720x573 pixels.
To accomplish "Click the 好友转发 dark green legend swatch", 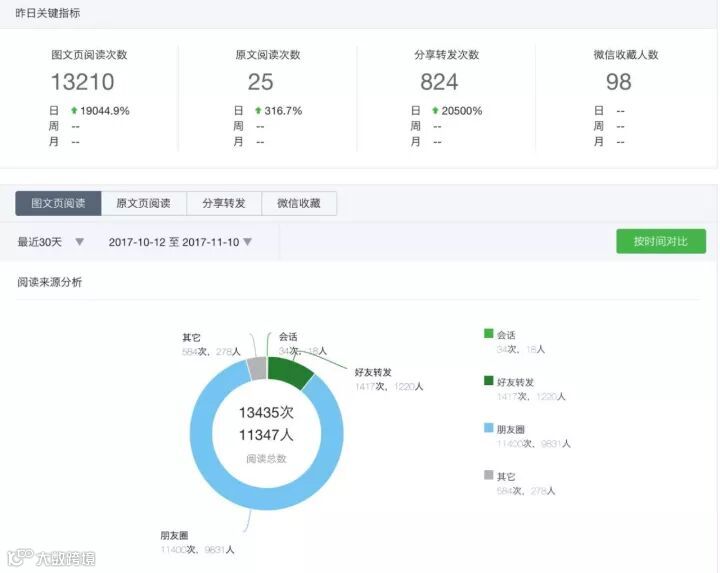I will pyautogui.click(x=489, y=381).
